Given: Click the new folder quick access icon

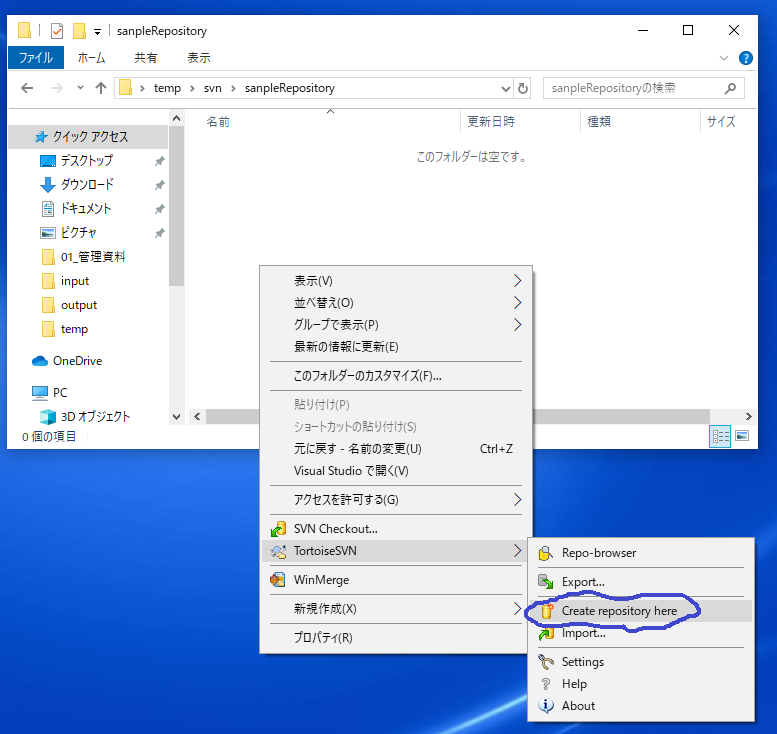Looking at the screenshot, I should pyautogui.click(x=79, y=31).
